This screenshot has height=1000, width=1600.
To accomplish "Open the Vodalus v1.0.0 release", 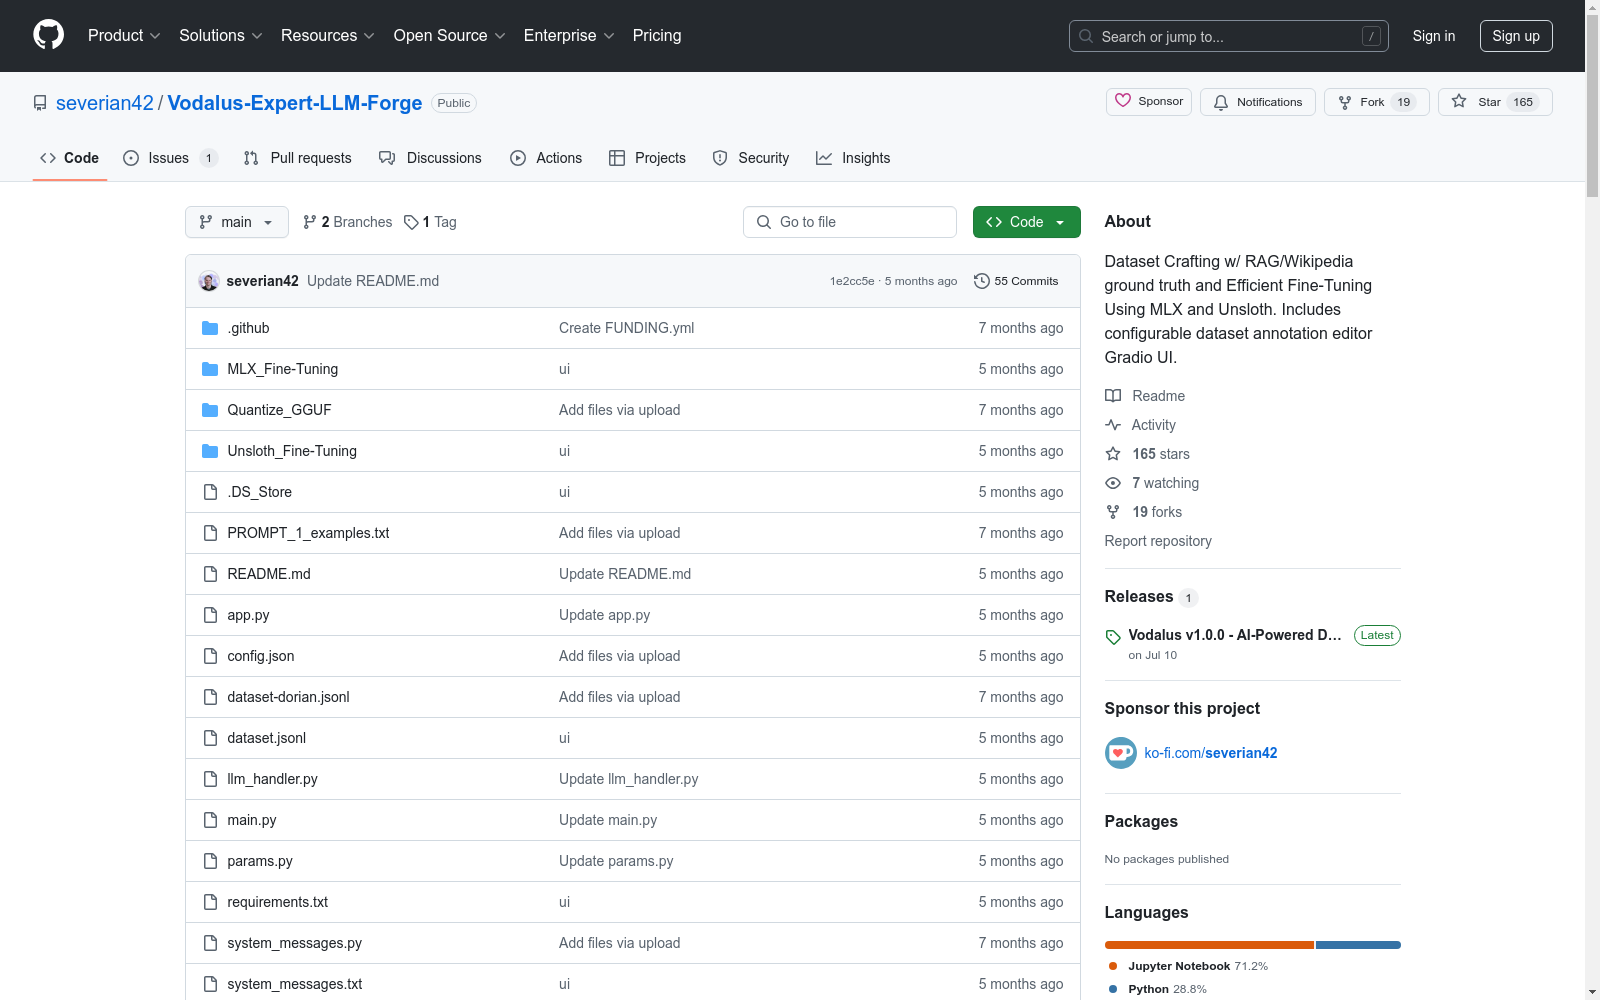I will 1235,635.
